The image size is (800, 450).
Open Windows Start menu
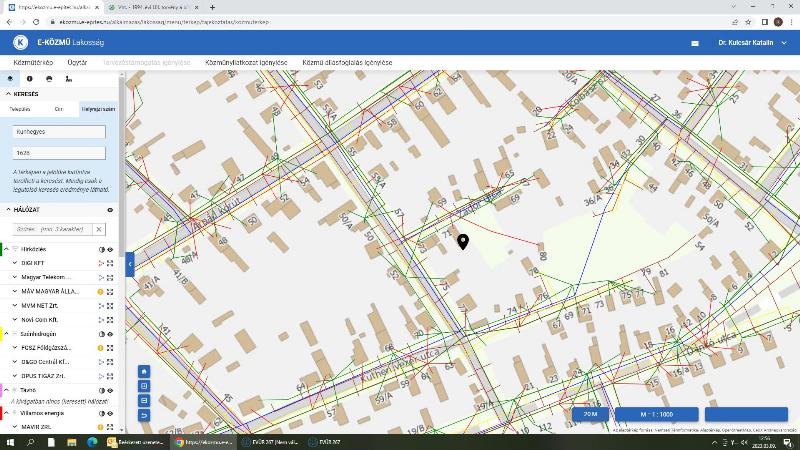[10, 442]
